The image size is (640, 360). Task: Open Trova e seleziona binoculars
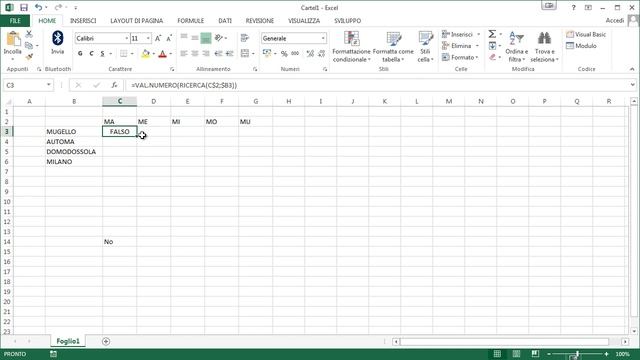tap(544, 47)
